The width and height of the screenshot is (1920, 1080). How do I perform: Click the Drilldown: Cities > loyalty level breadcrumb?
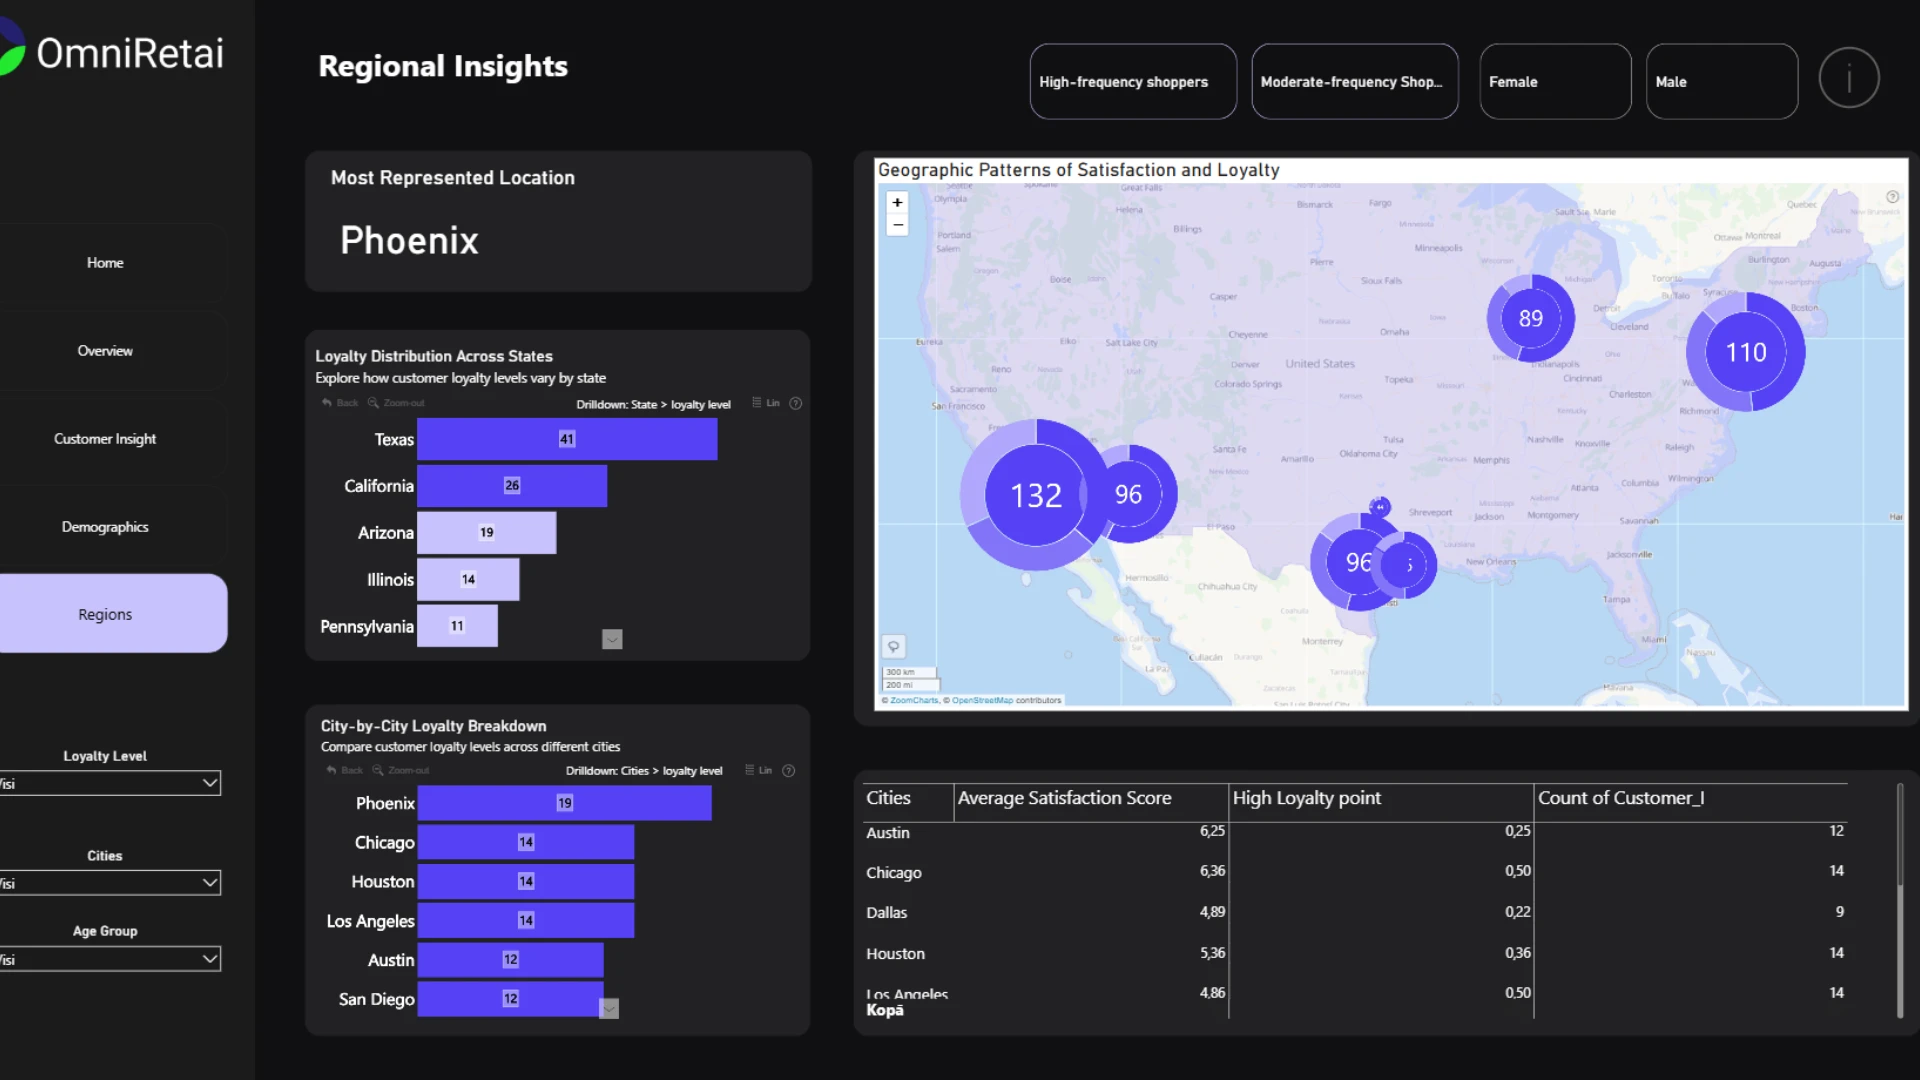coord(644,771)
